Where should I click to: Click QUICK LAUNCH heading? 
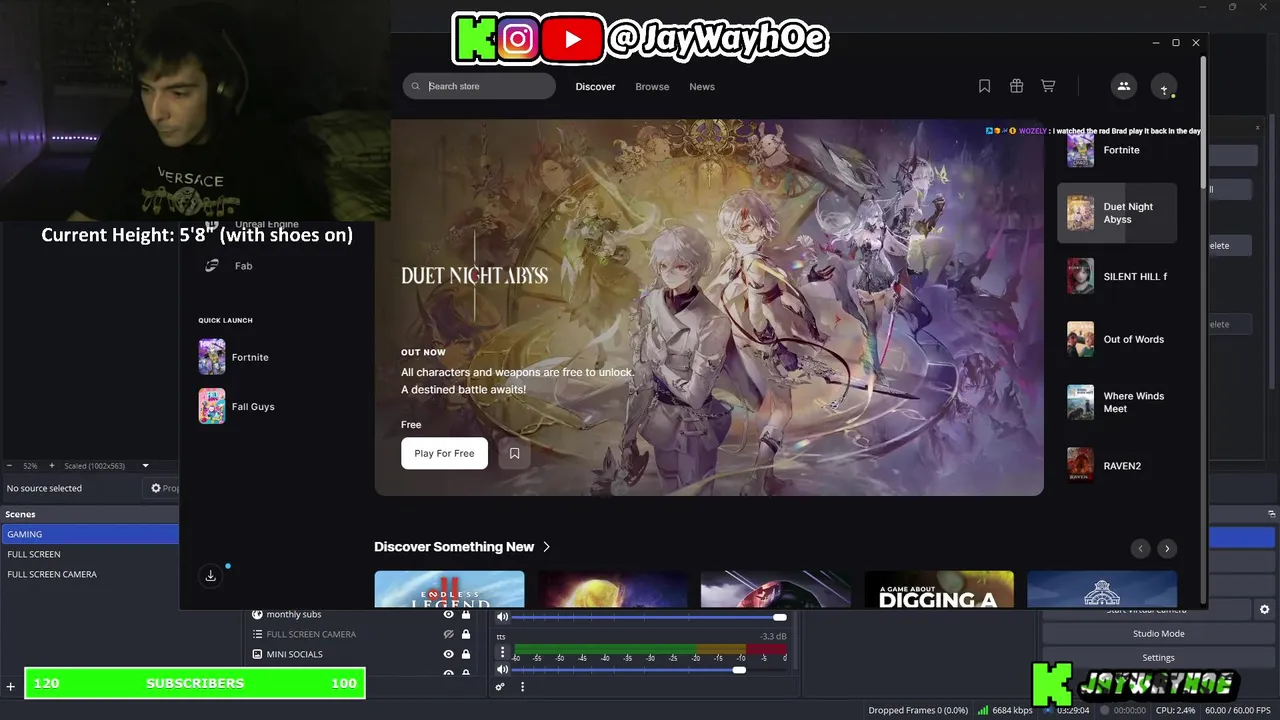click(x=225, y=320)
